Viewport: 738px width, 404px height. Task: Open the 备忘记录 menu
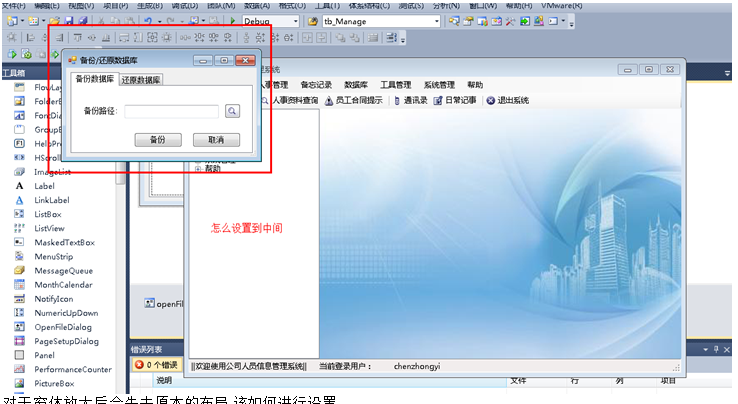click(316, 85)
